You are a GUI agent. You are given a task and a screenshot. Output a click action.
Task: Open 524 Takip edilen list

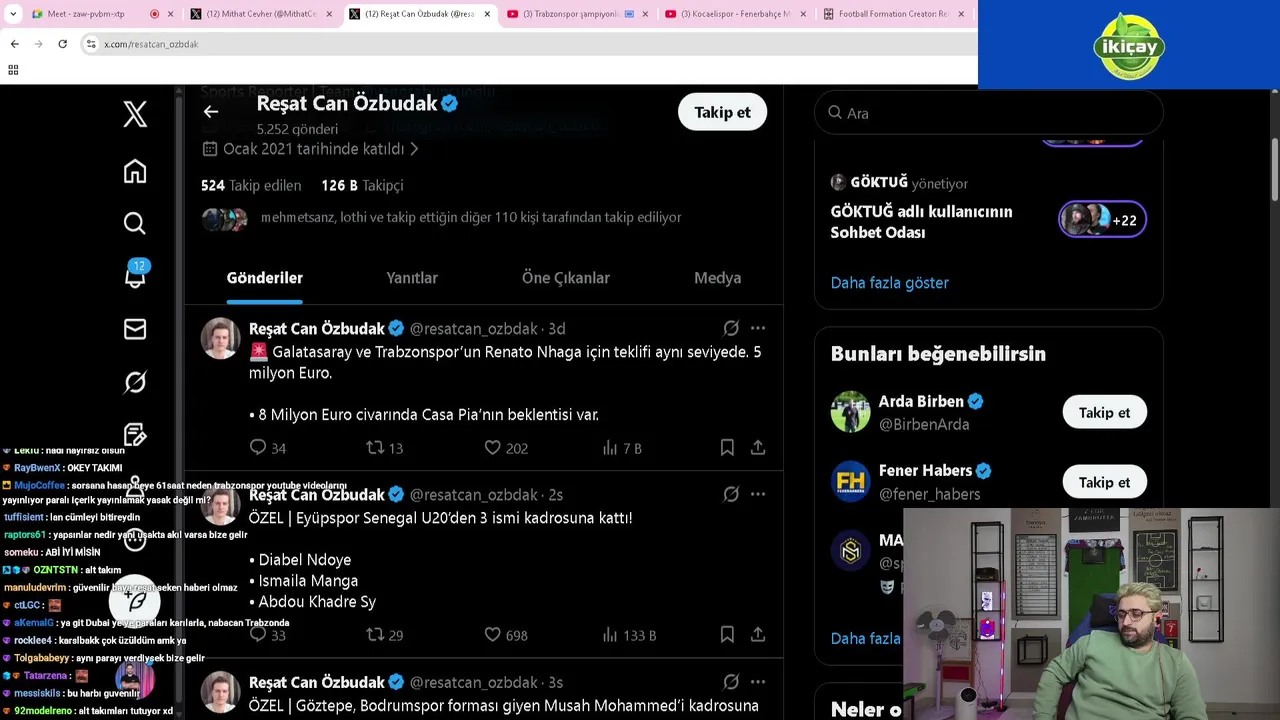[x=251, y=185]
